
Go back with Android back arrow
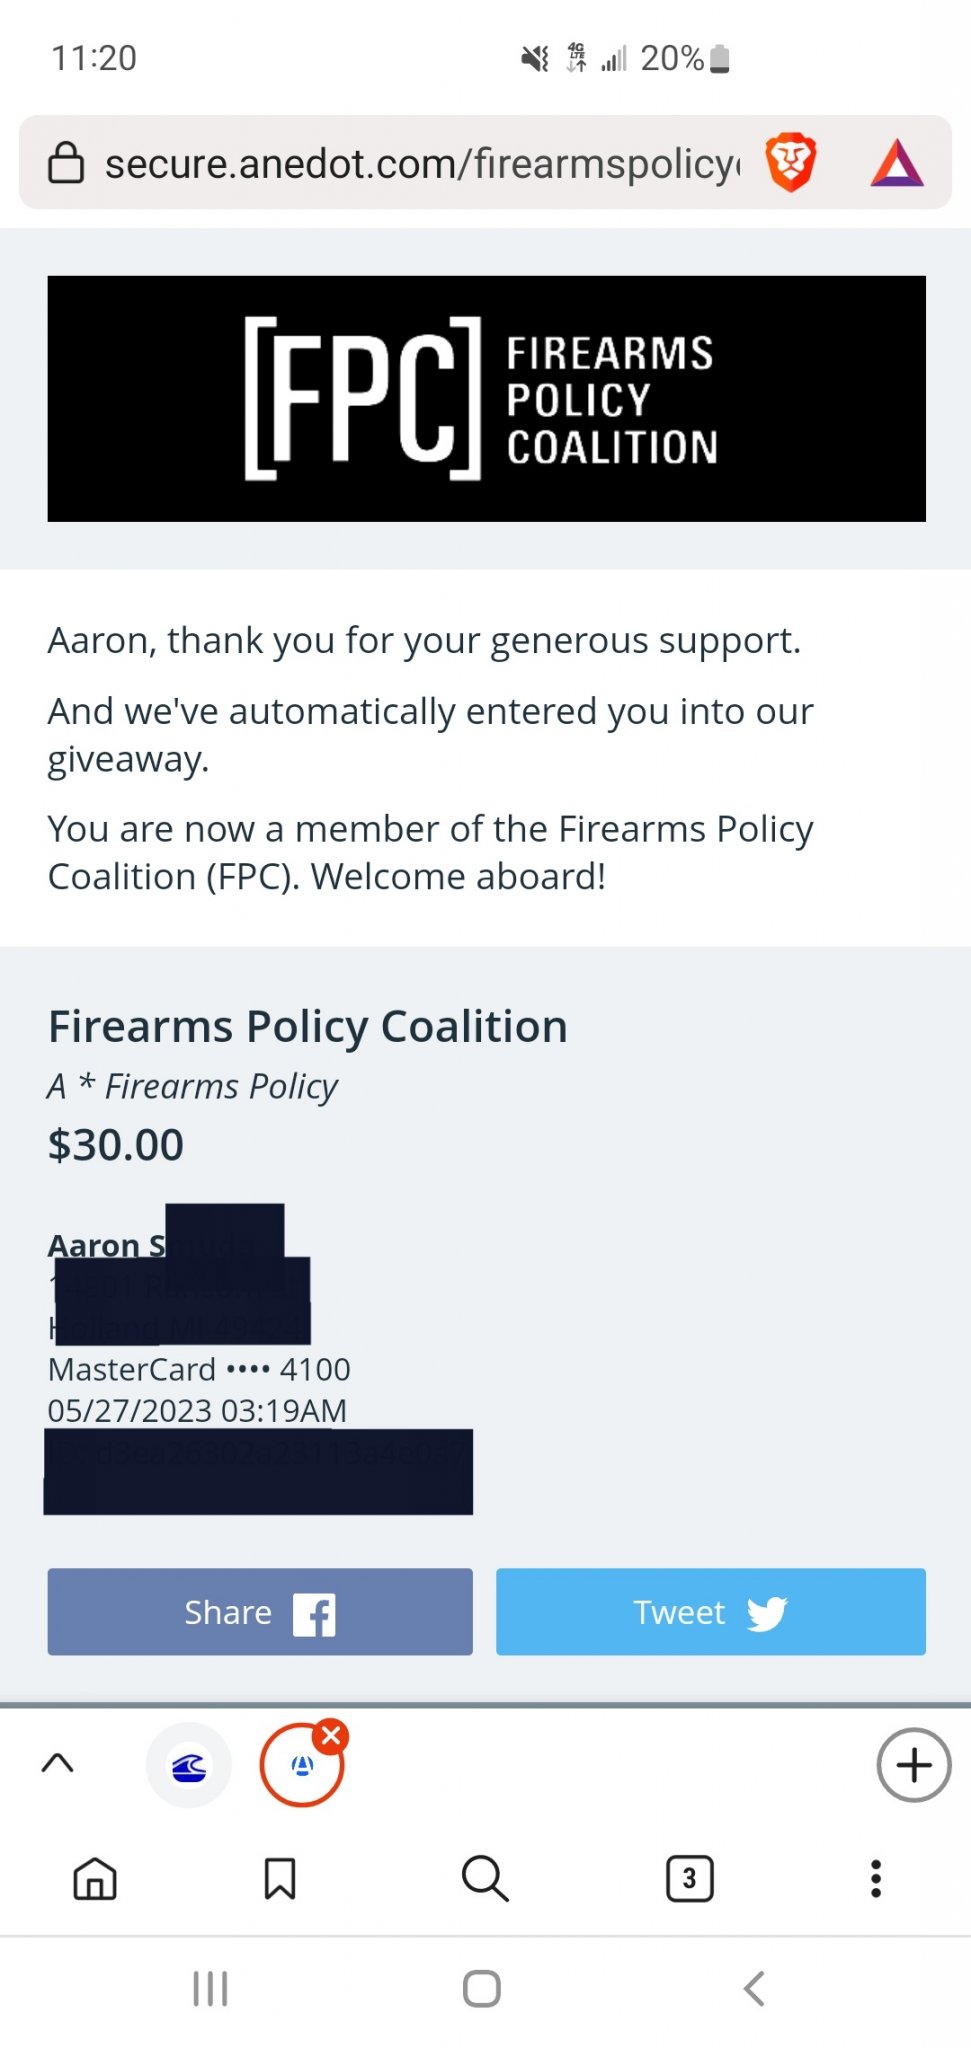pos(755,1989)
